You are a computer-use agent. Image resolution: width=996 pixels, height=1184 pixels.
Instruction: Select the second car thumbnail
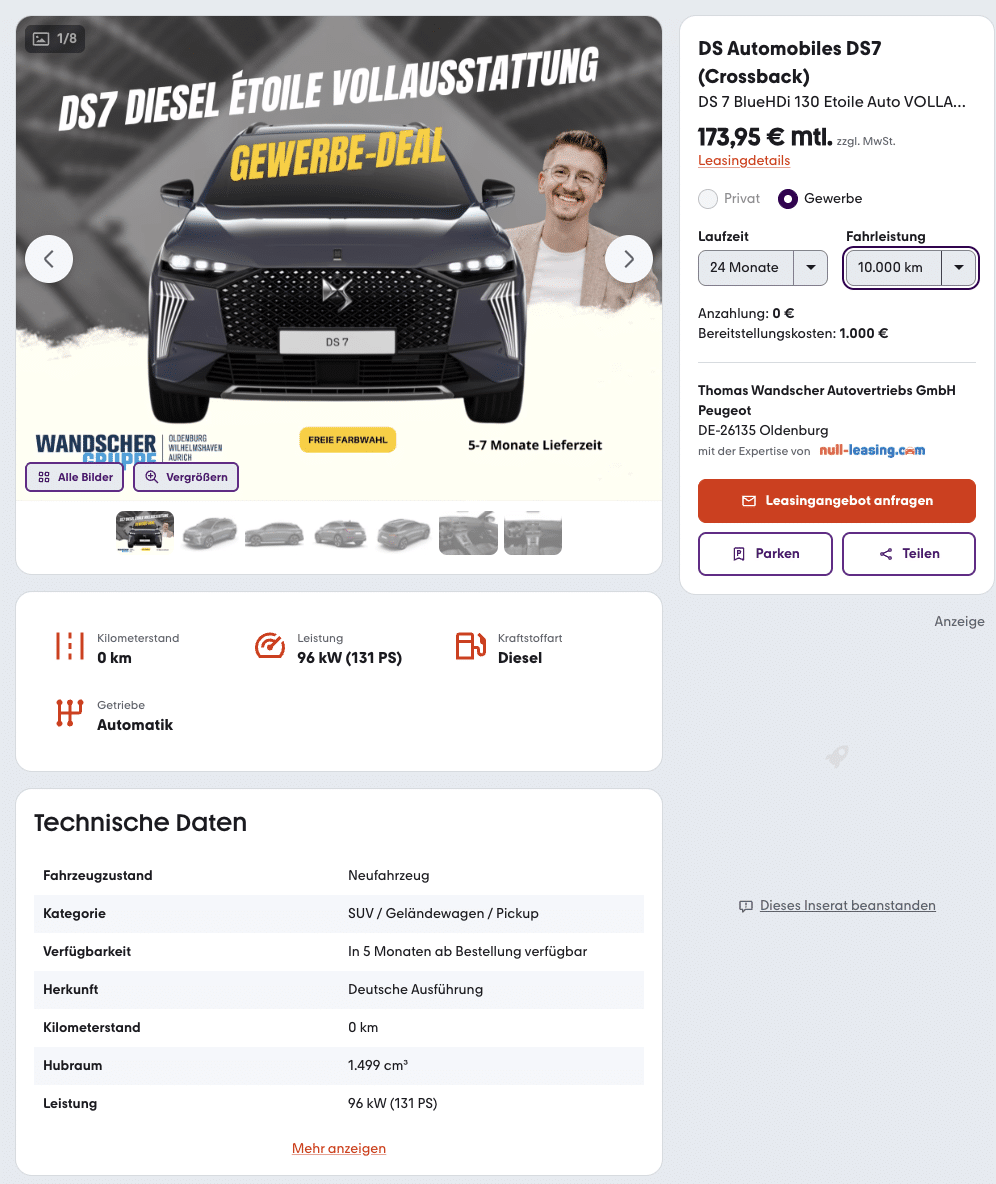pos(209,533)
